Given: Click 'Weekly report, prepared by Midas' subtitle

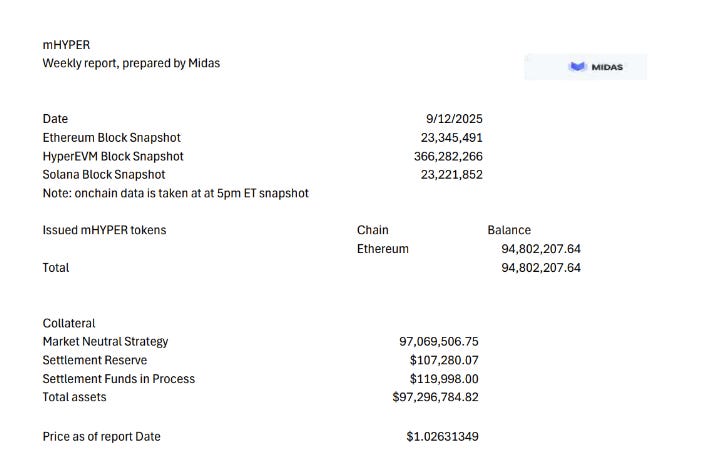Looking at the screenshot, I should pos(131,63).
